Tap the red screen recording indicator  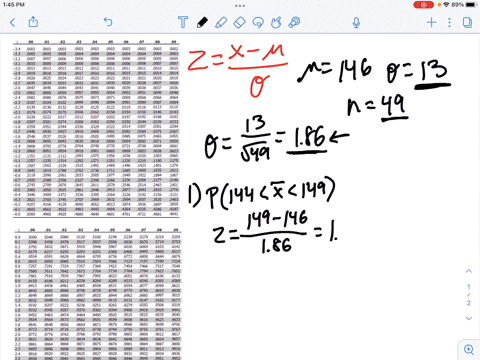[x=423, y=5]
